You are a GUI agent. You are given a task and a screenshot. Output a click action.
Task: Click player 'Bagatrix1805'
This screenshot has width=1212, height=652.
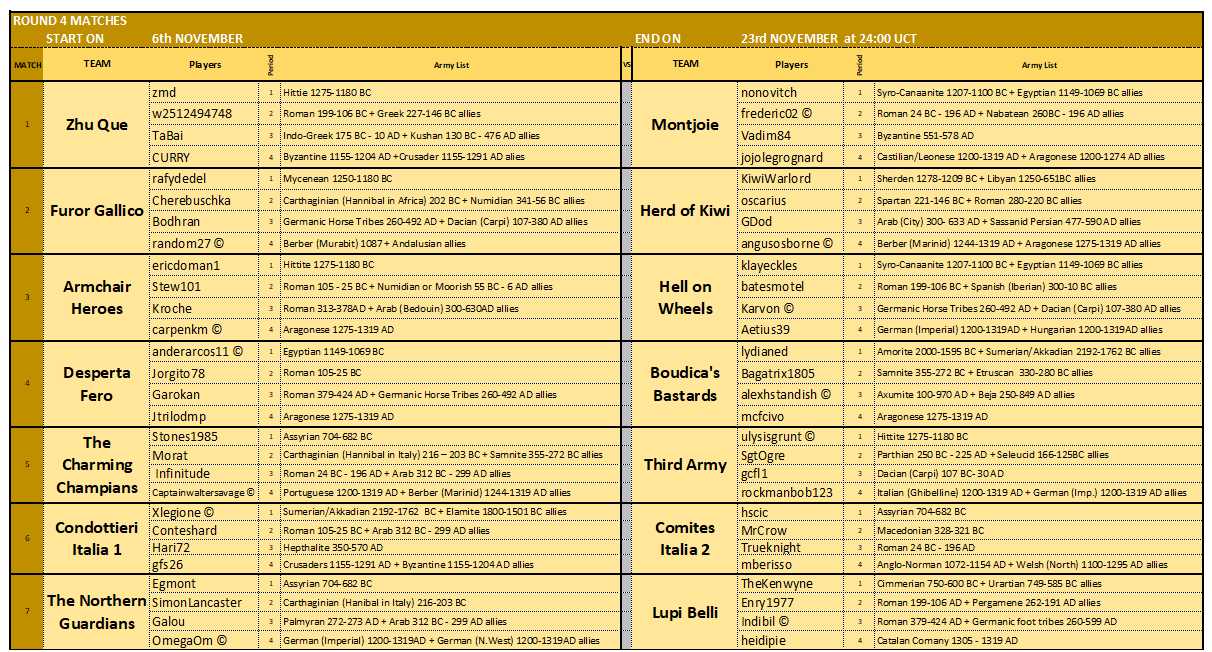pos(778,373)
